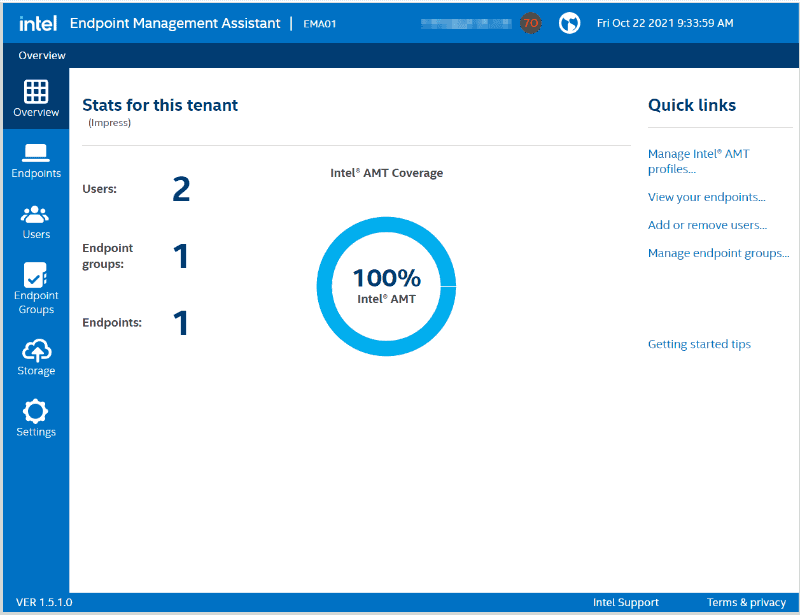Go to Users via the people icon

(36, 215)
